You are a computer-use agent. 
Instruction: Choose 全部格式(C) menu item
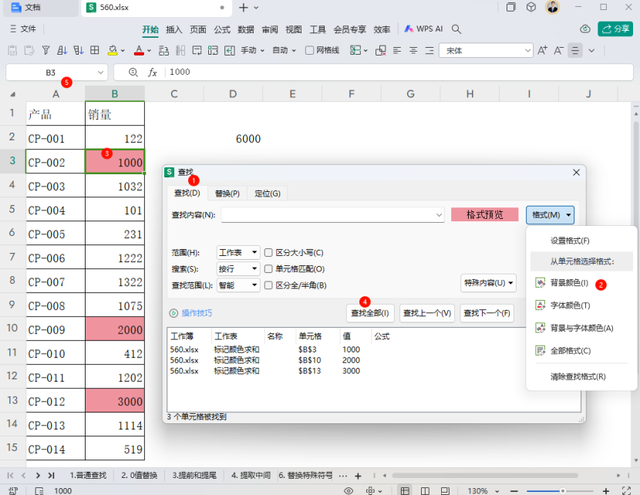[x=581, y=351]
